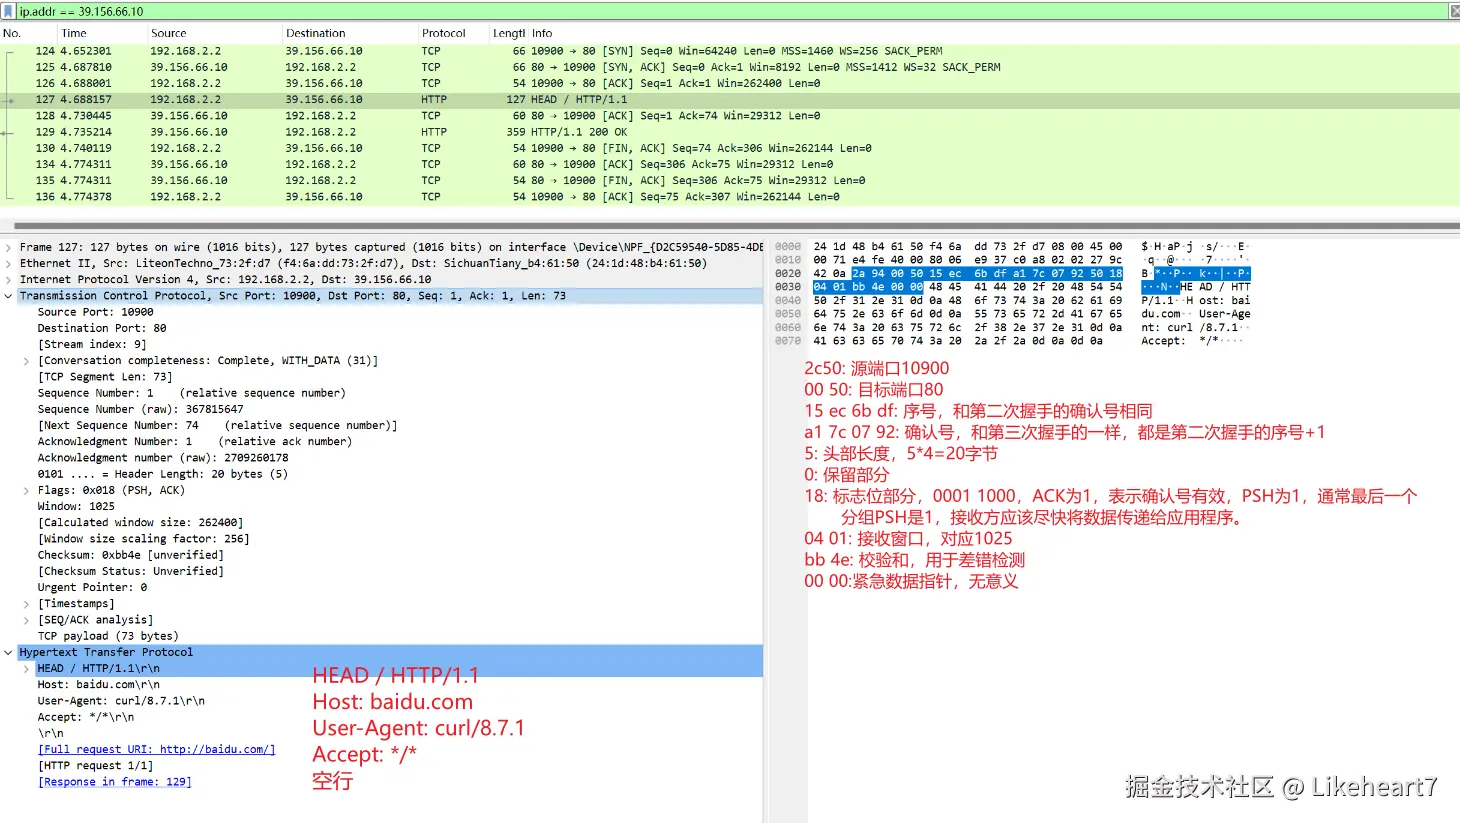Screen dimensions: 1460x823
Task: Select the [Calculated window size: 262400] field
Action: pos(141,523)
